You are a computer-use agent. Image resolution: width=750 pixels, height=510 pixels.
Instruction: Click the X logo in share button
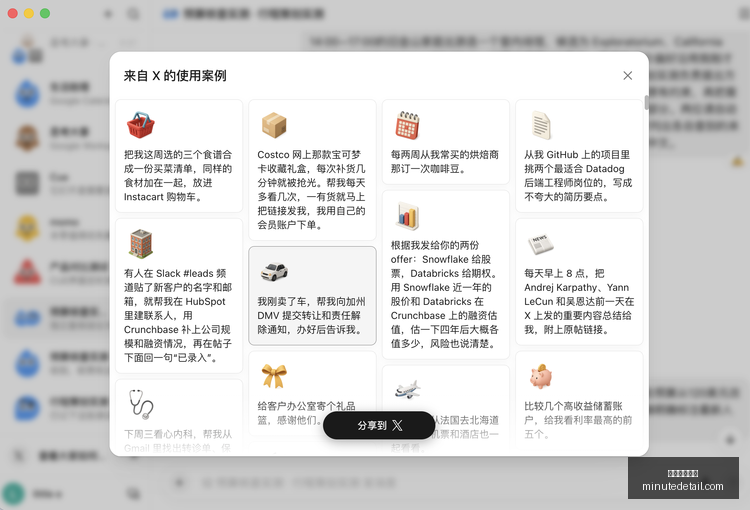point(397,425)
